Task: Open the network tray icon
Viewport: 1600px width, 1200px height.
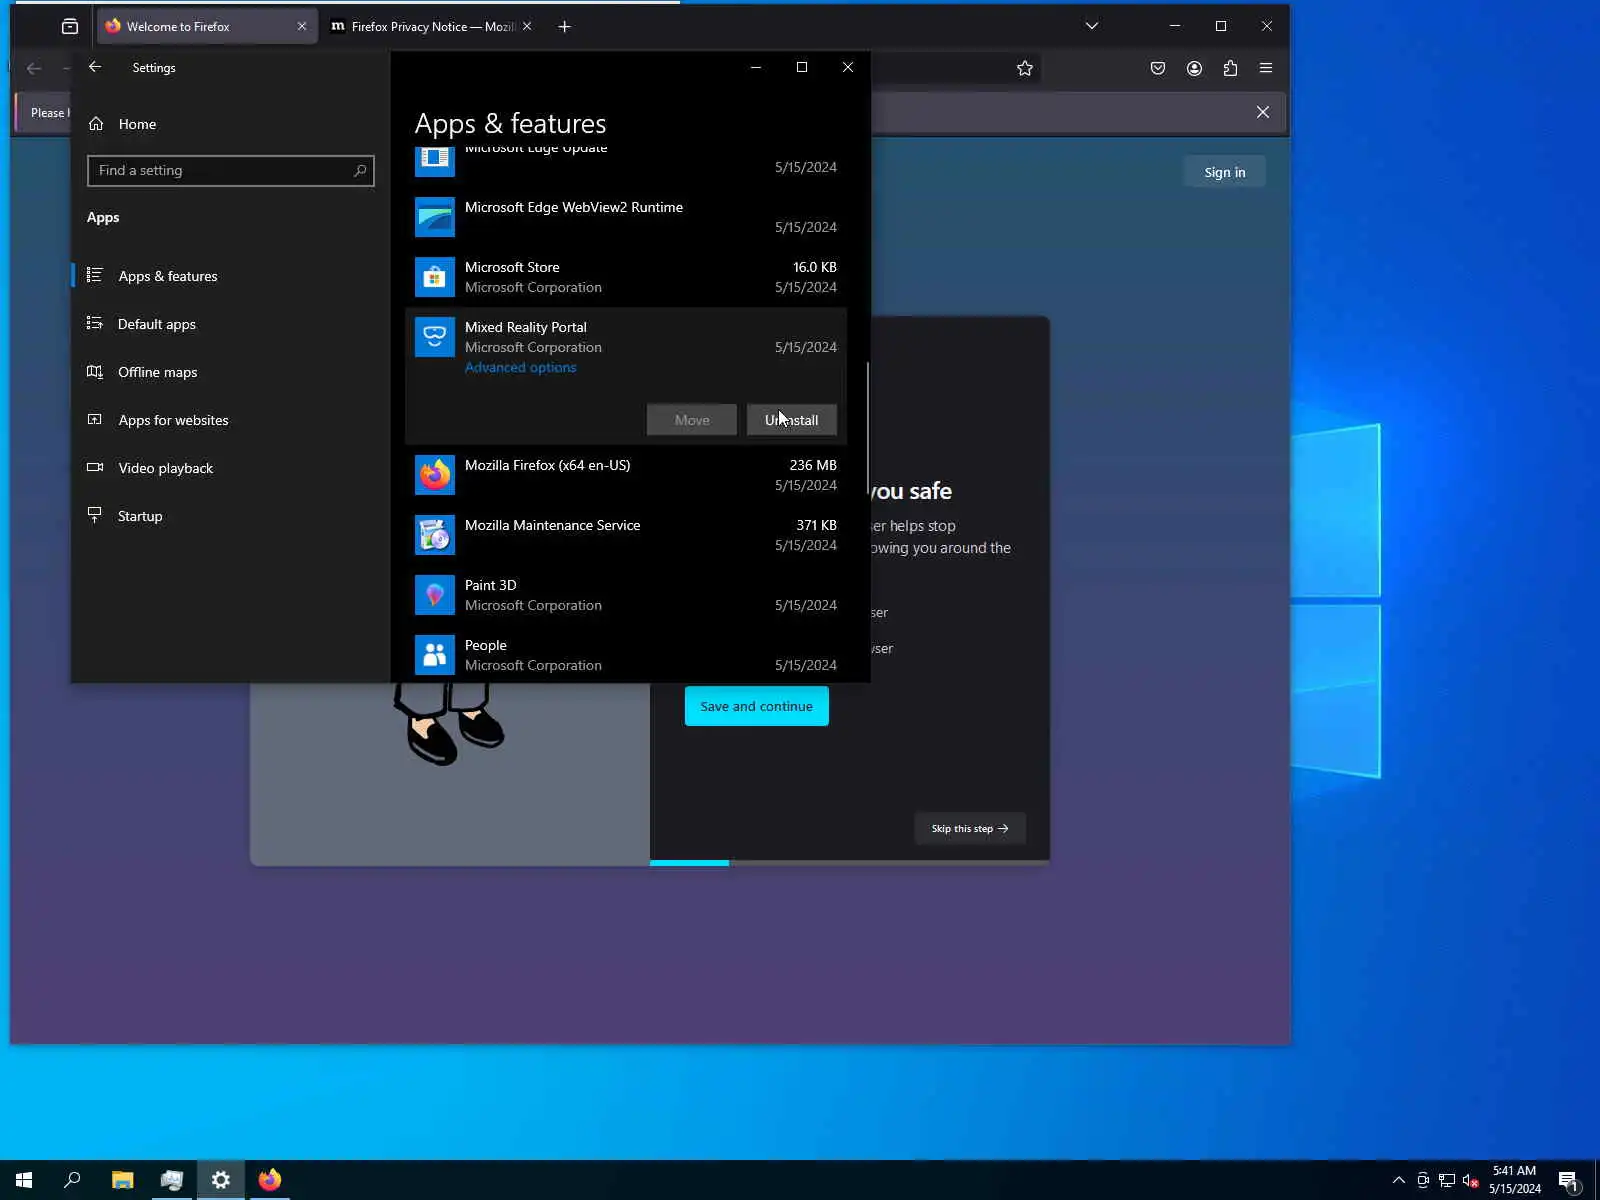Action: point(1447,1180)
